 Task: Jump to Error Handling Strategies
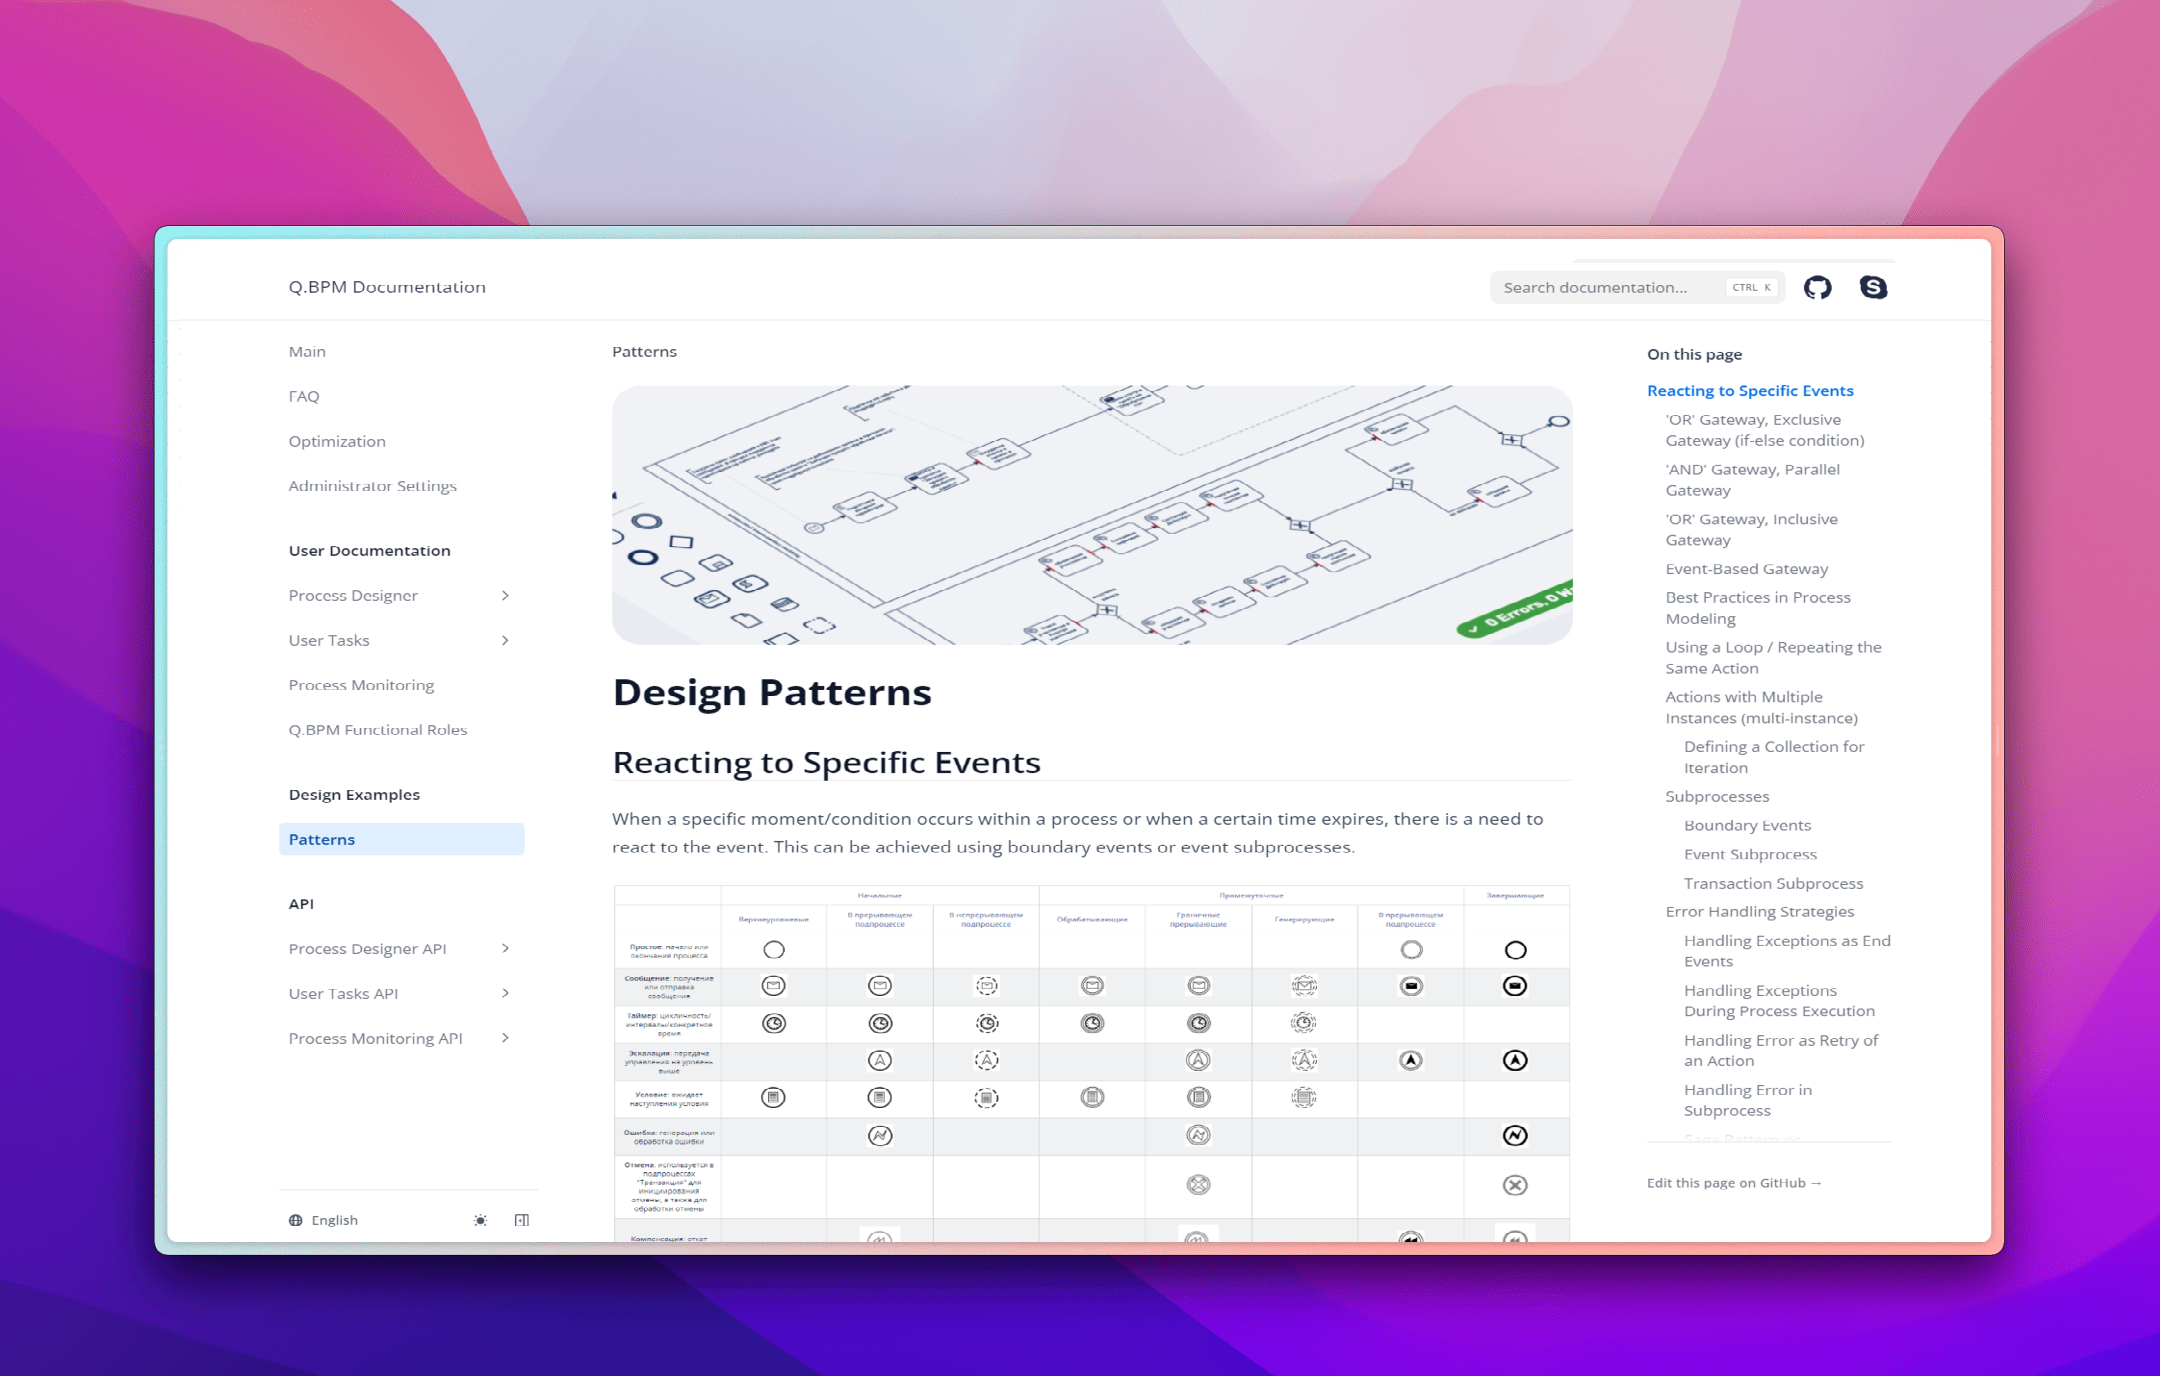1759,912
